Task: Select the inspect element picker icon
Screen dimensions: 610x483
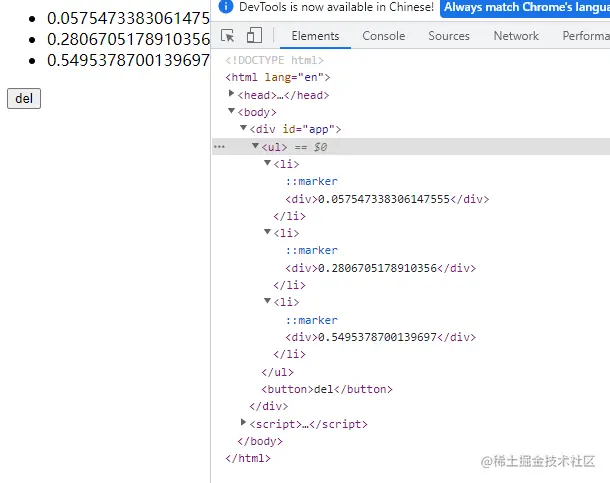Action: click(228, 36)
